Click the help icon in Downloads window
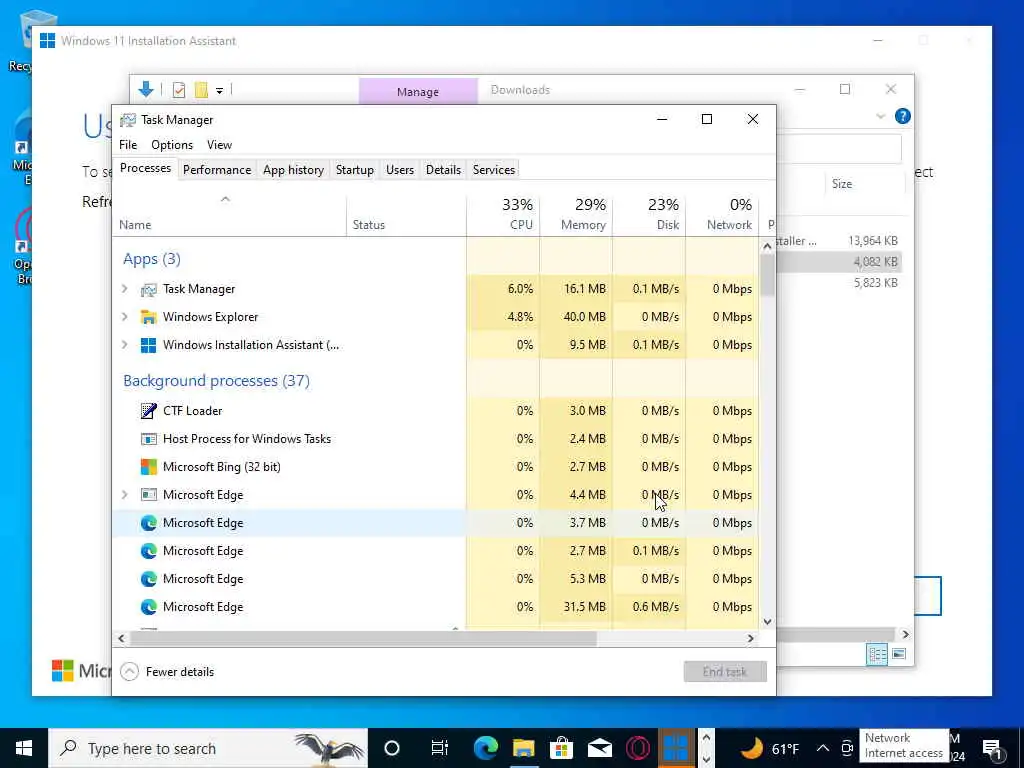Viewport: 1024px width, 768px height. coord(903,116)
